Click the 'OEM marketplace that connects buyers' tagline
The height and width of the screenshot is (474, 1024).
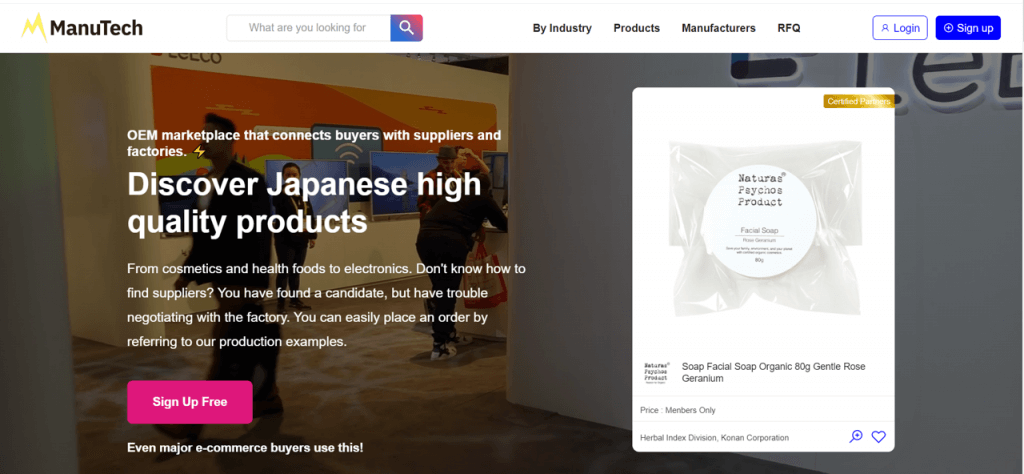pyautogui.click(x=314, y=143)
